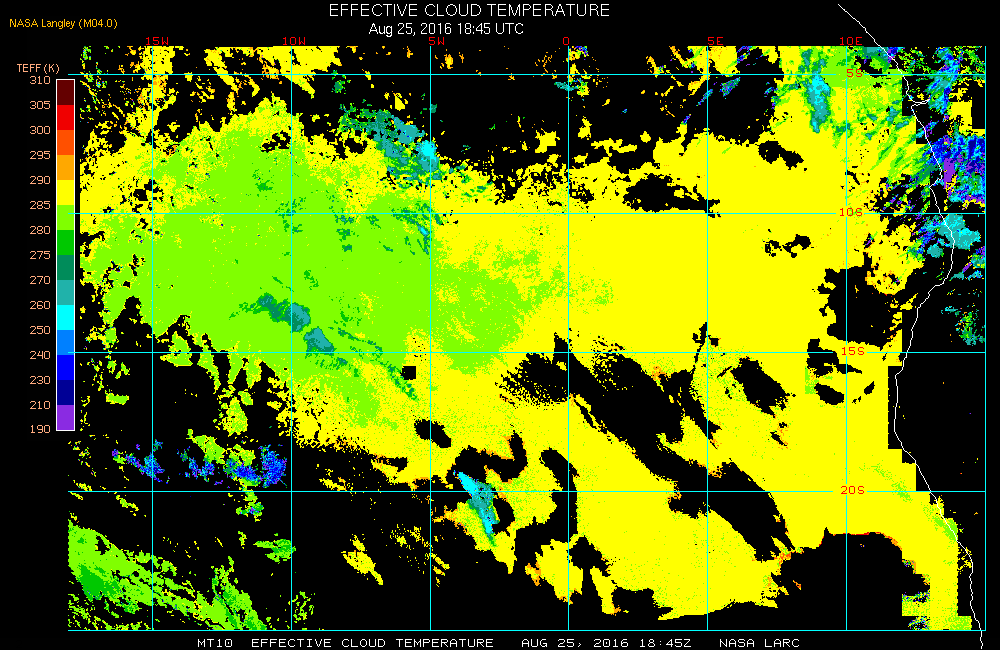1000x650 pixels.
Task: Click the 250 legend value
Action: click(40, 330)
